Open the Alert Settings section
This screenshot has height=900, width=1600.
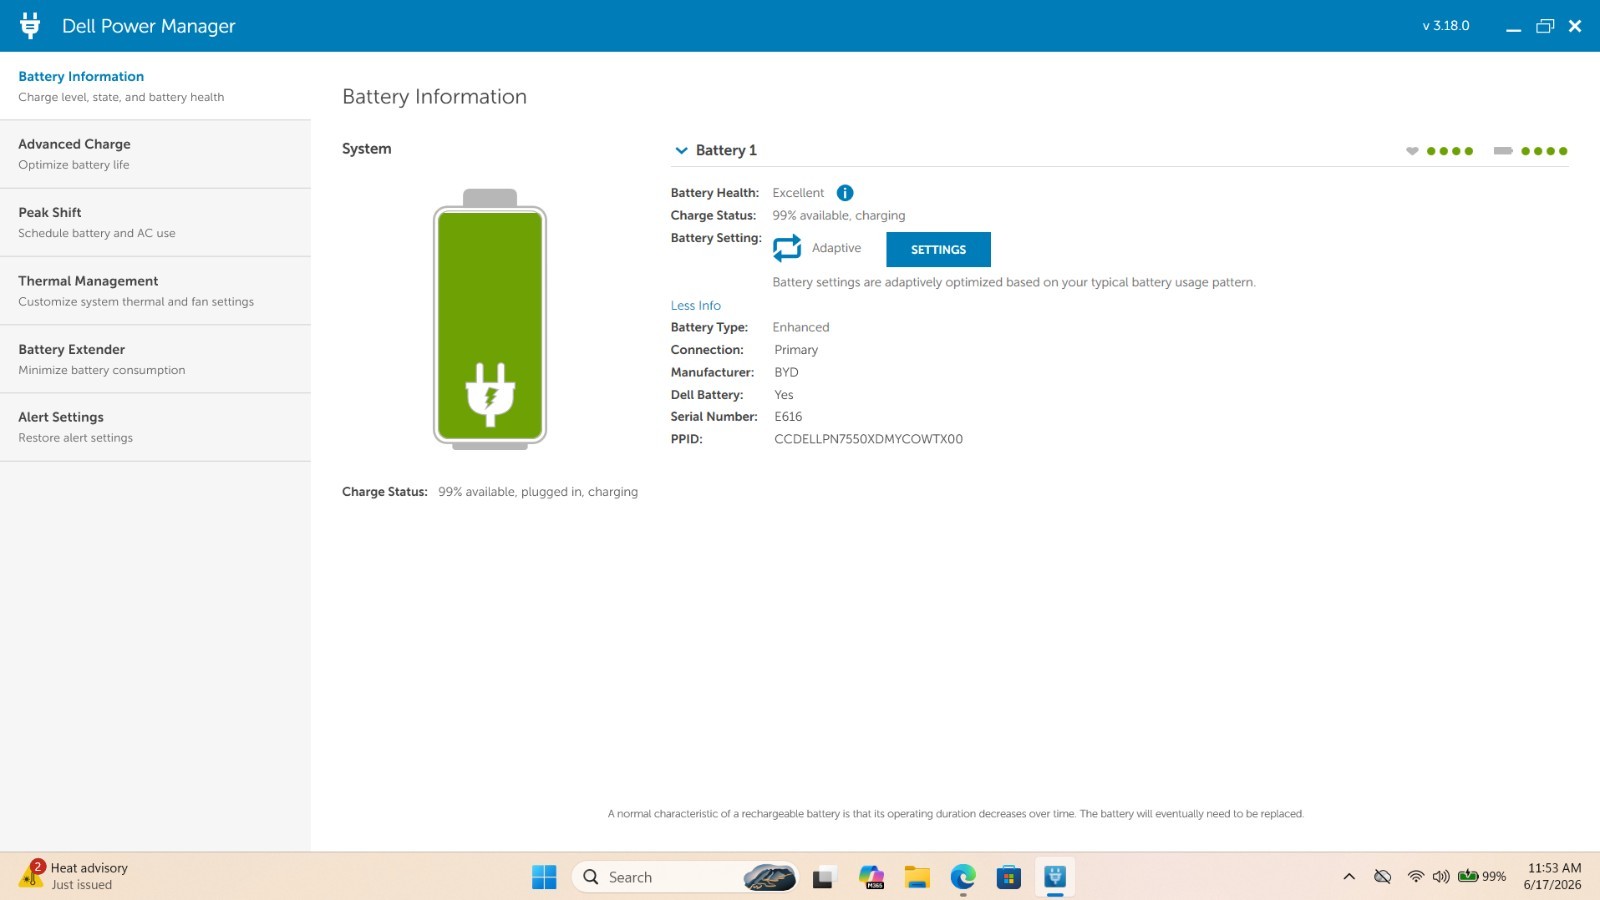pyautogui.click(x=155, y=427)
